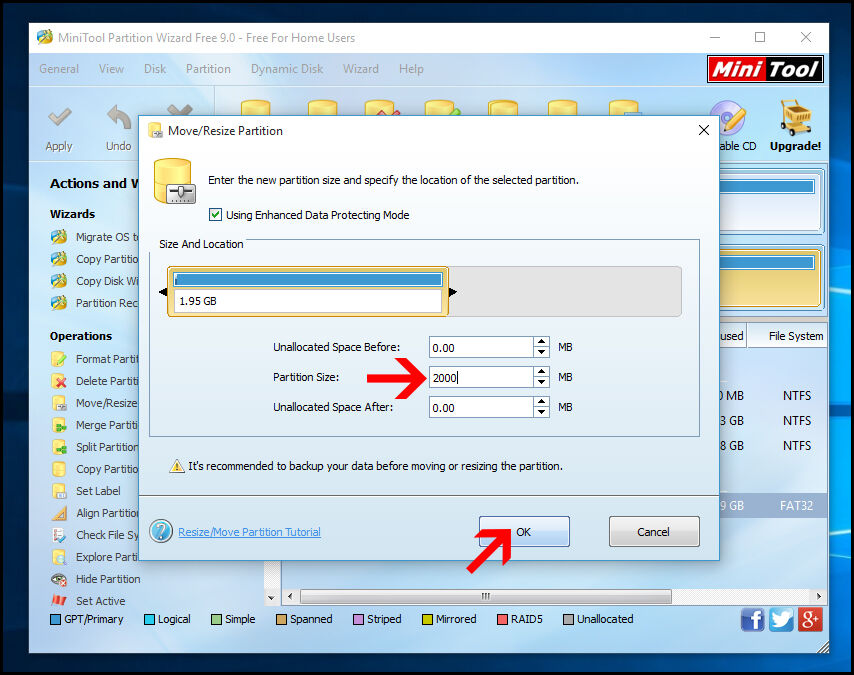Click the horizontal scrollbar right arrow

click(819, 597)
